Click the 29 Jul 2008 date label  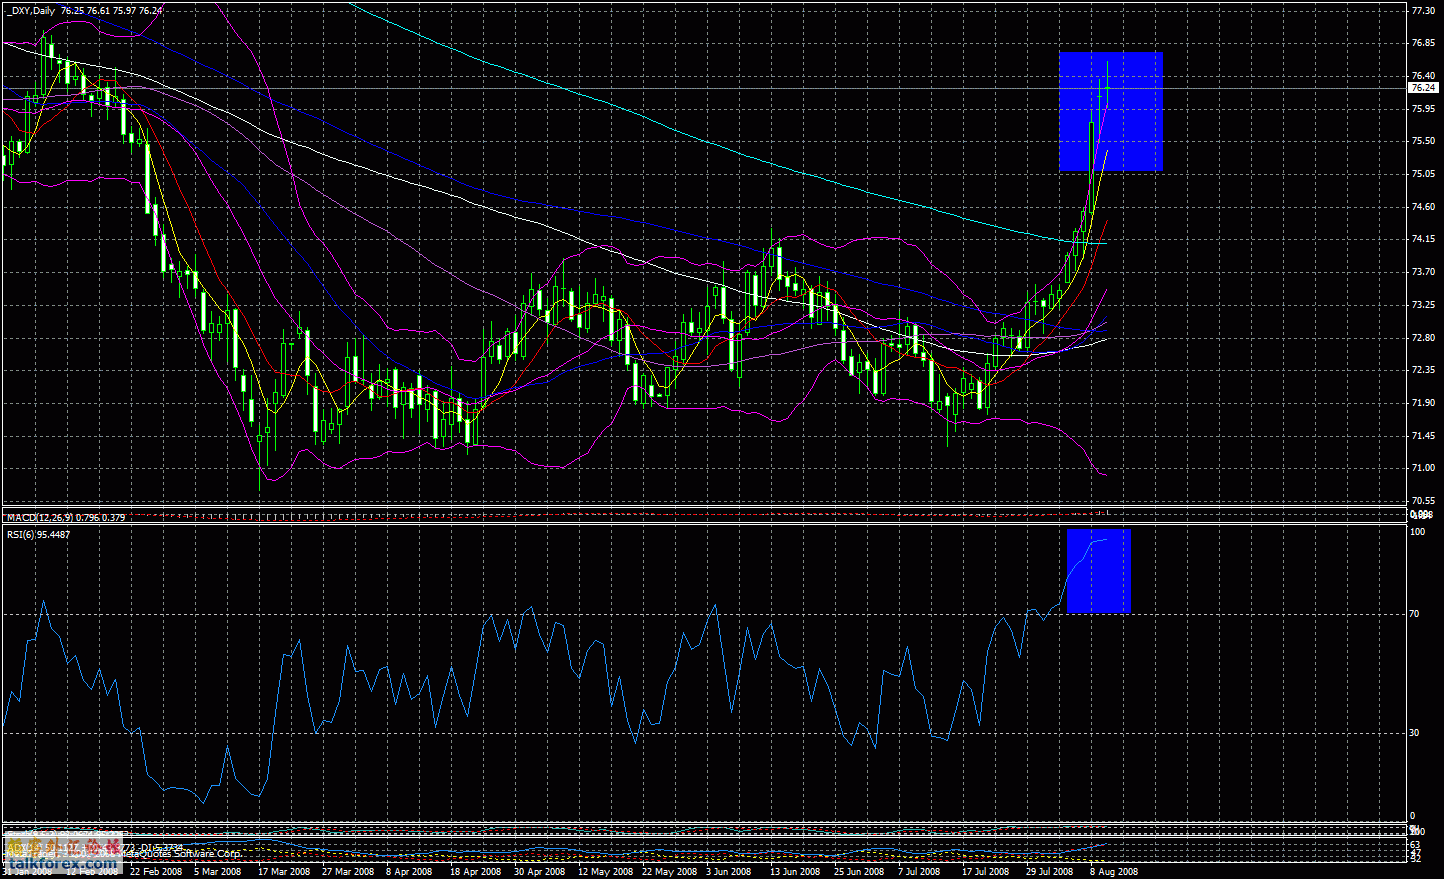click(1049, 872)
